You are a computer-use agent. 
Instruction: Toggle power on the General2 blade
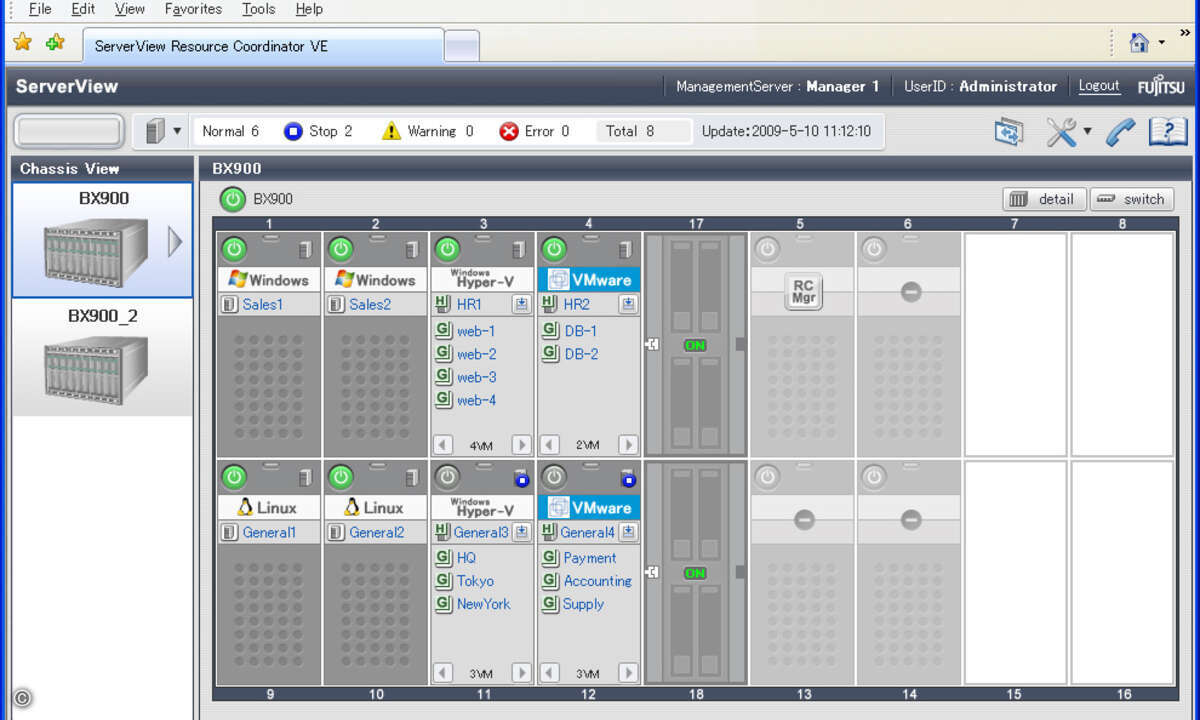point(341,476)
